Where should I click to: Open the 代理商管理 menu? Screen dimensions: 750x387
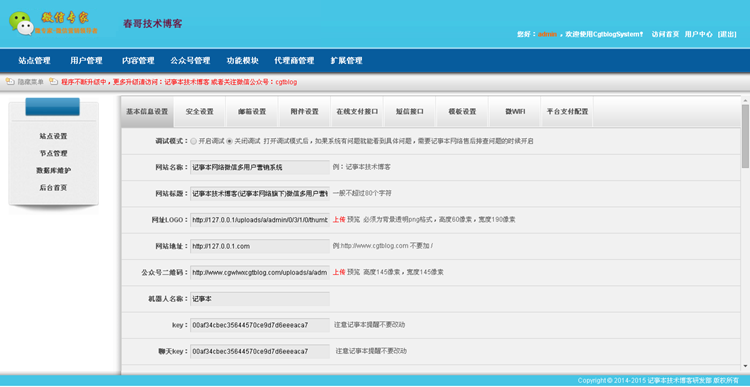294,61
